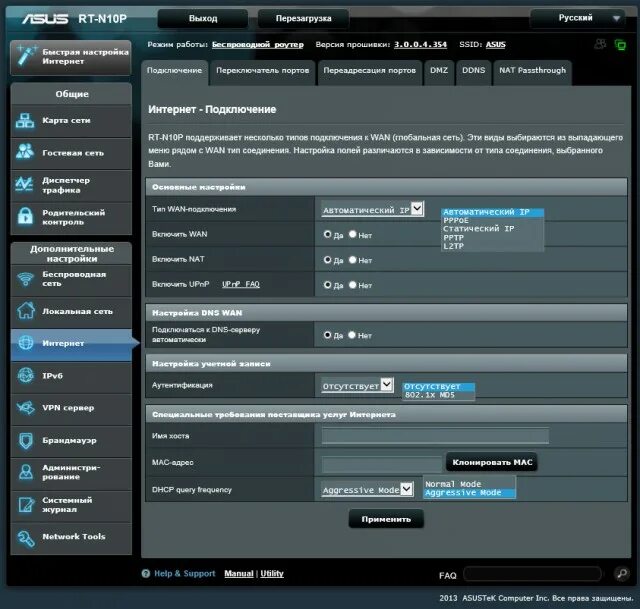This screenshot has height=609, width=640.
Task: Open the Manual link in the footer
Action: (239, 573)
